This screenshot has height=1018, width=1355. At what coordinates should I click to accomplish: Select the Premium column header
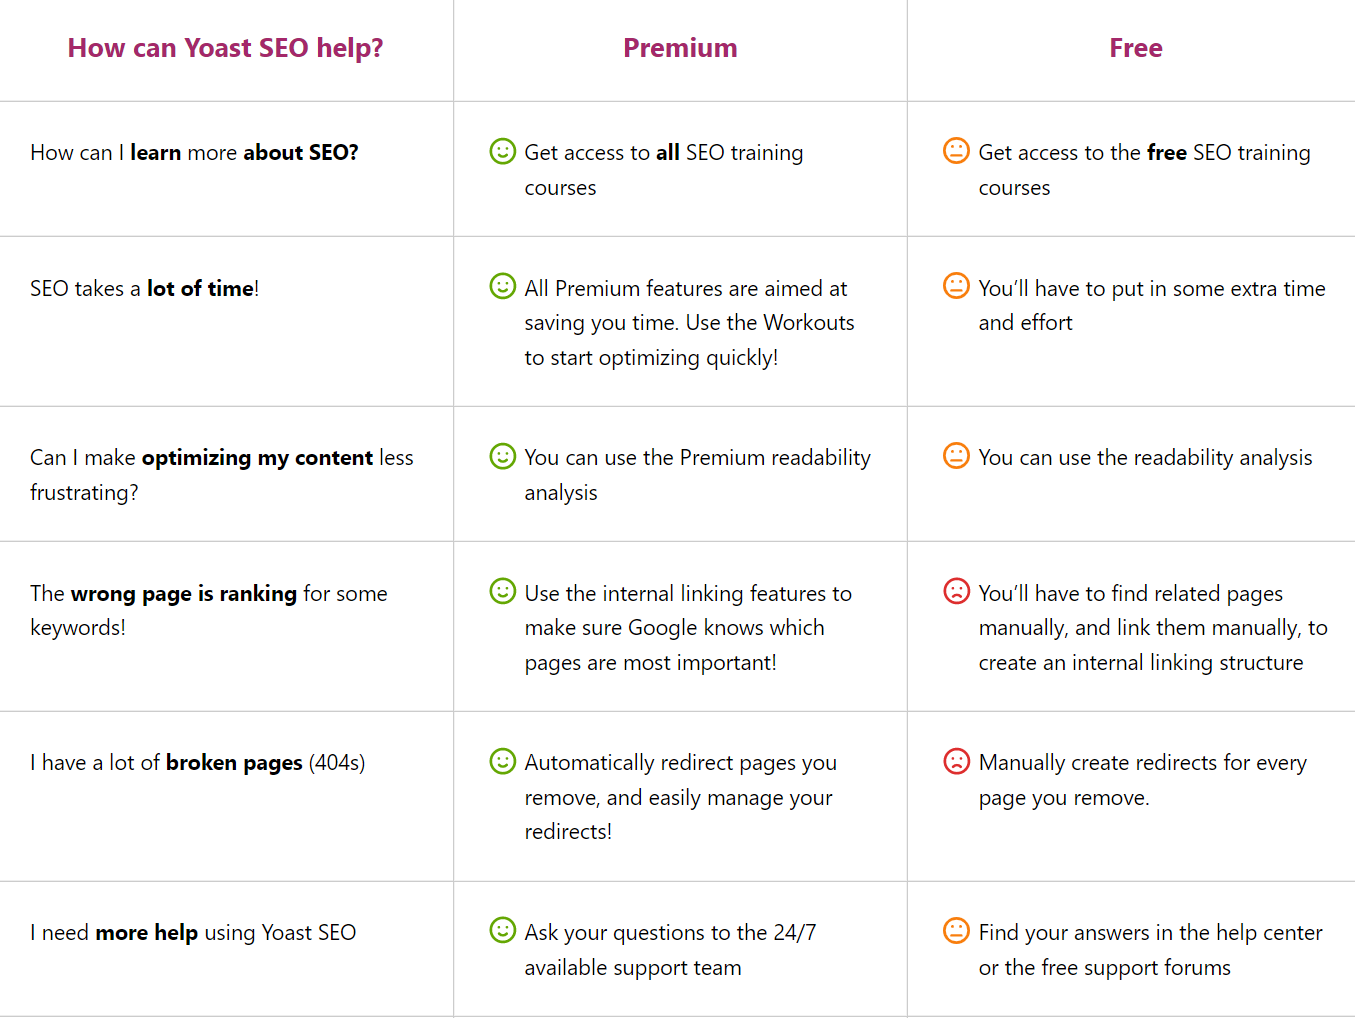[680, 48]
